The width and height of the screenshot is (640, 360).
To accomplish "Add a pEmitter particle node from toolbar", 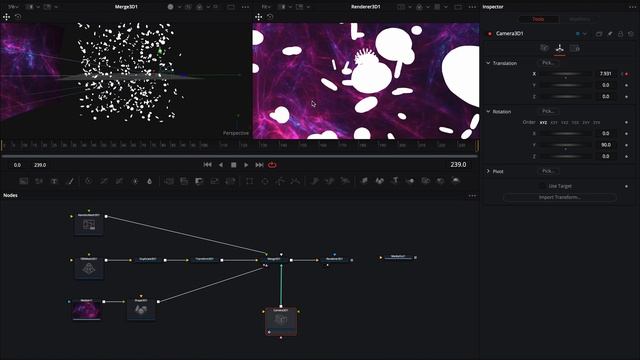I will click(x=315, y=181).
